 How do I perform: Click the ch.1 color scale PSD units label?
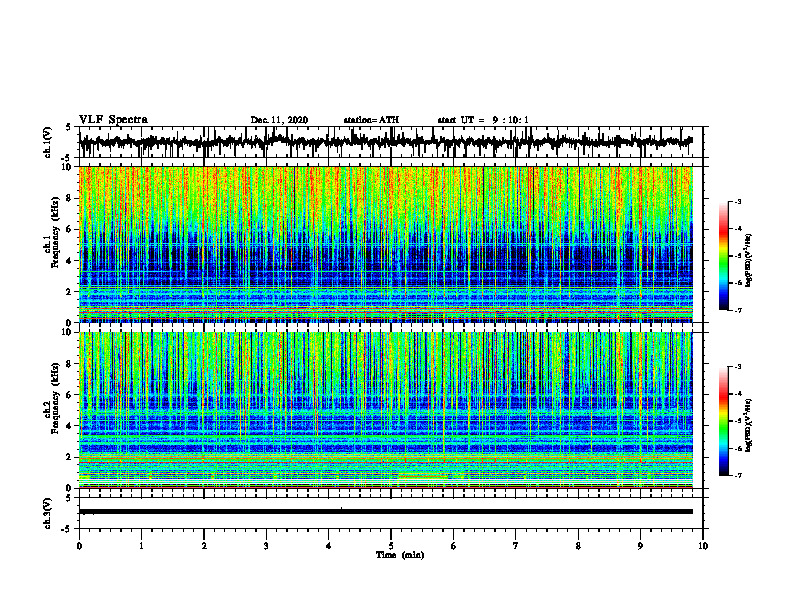748,261
